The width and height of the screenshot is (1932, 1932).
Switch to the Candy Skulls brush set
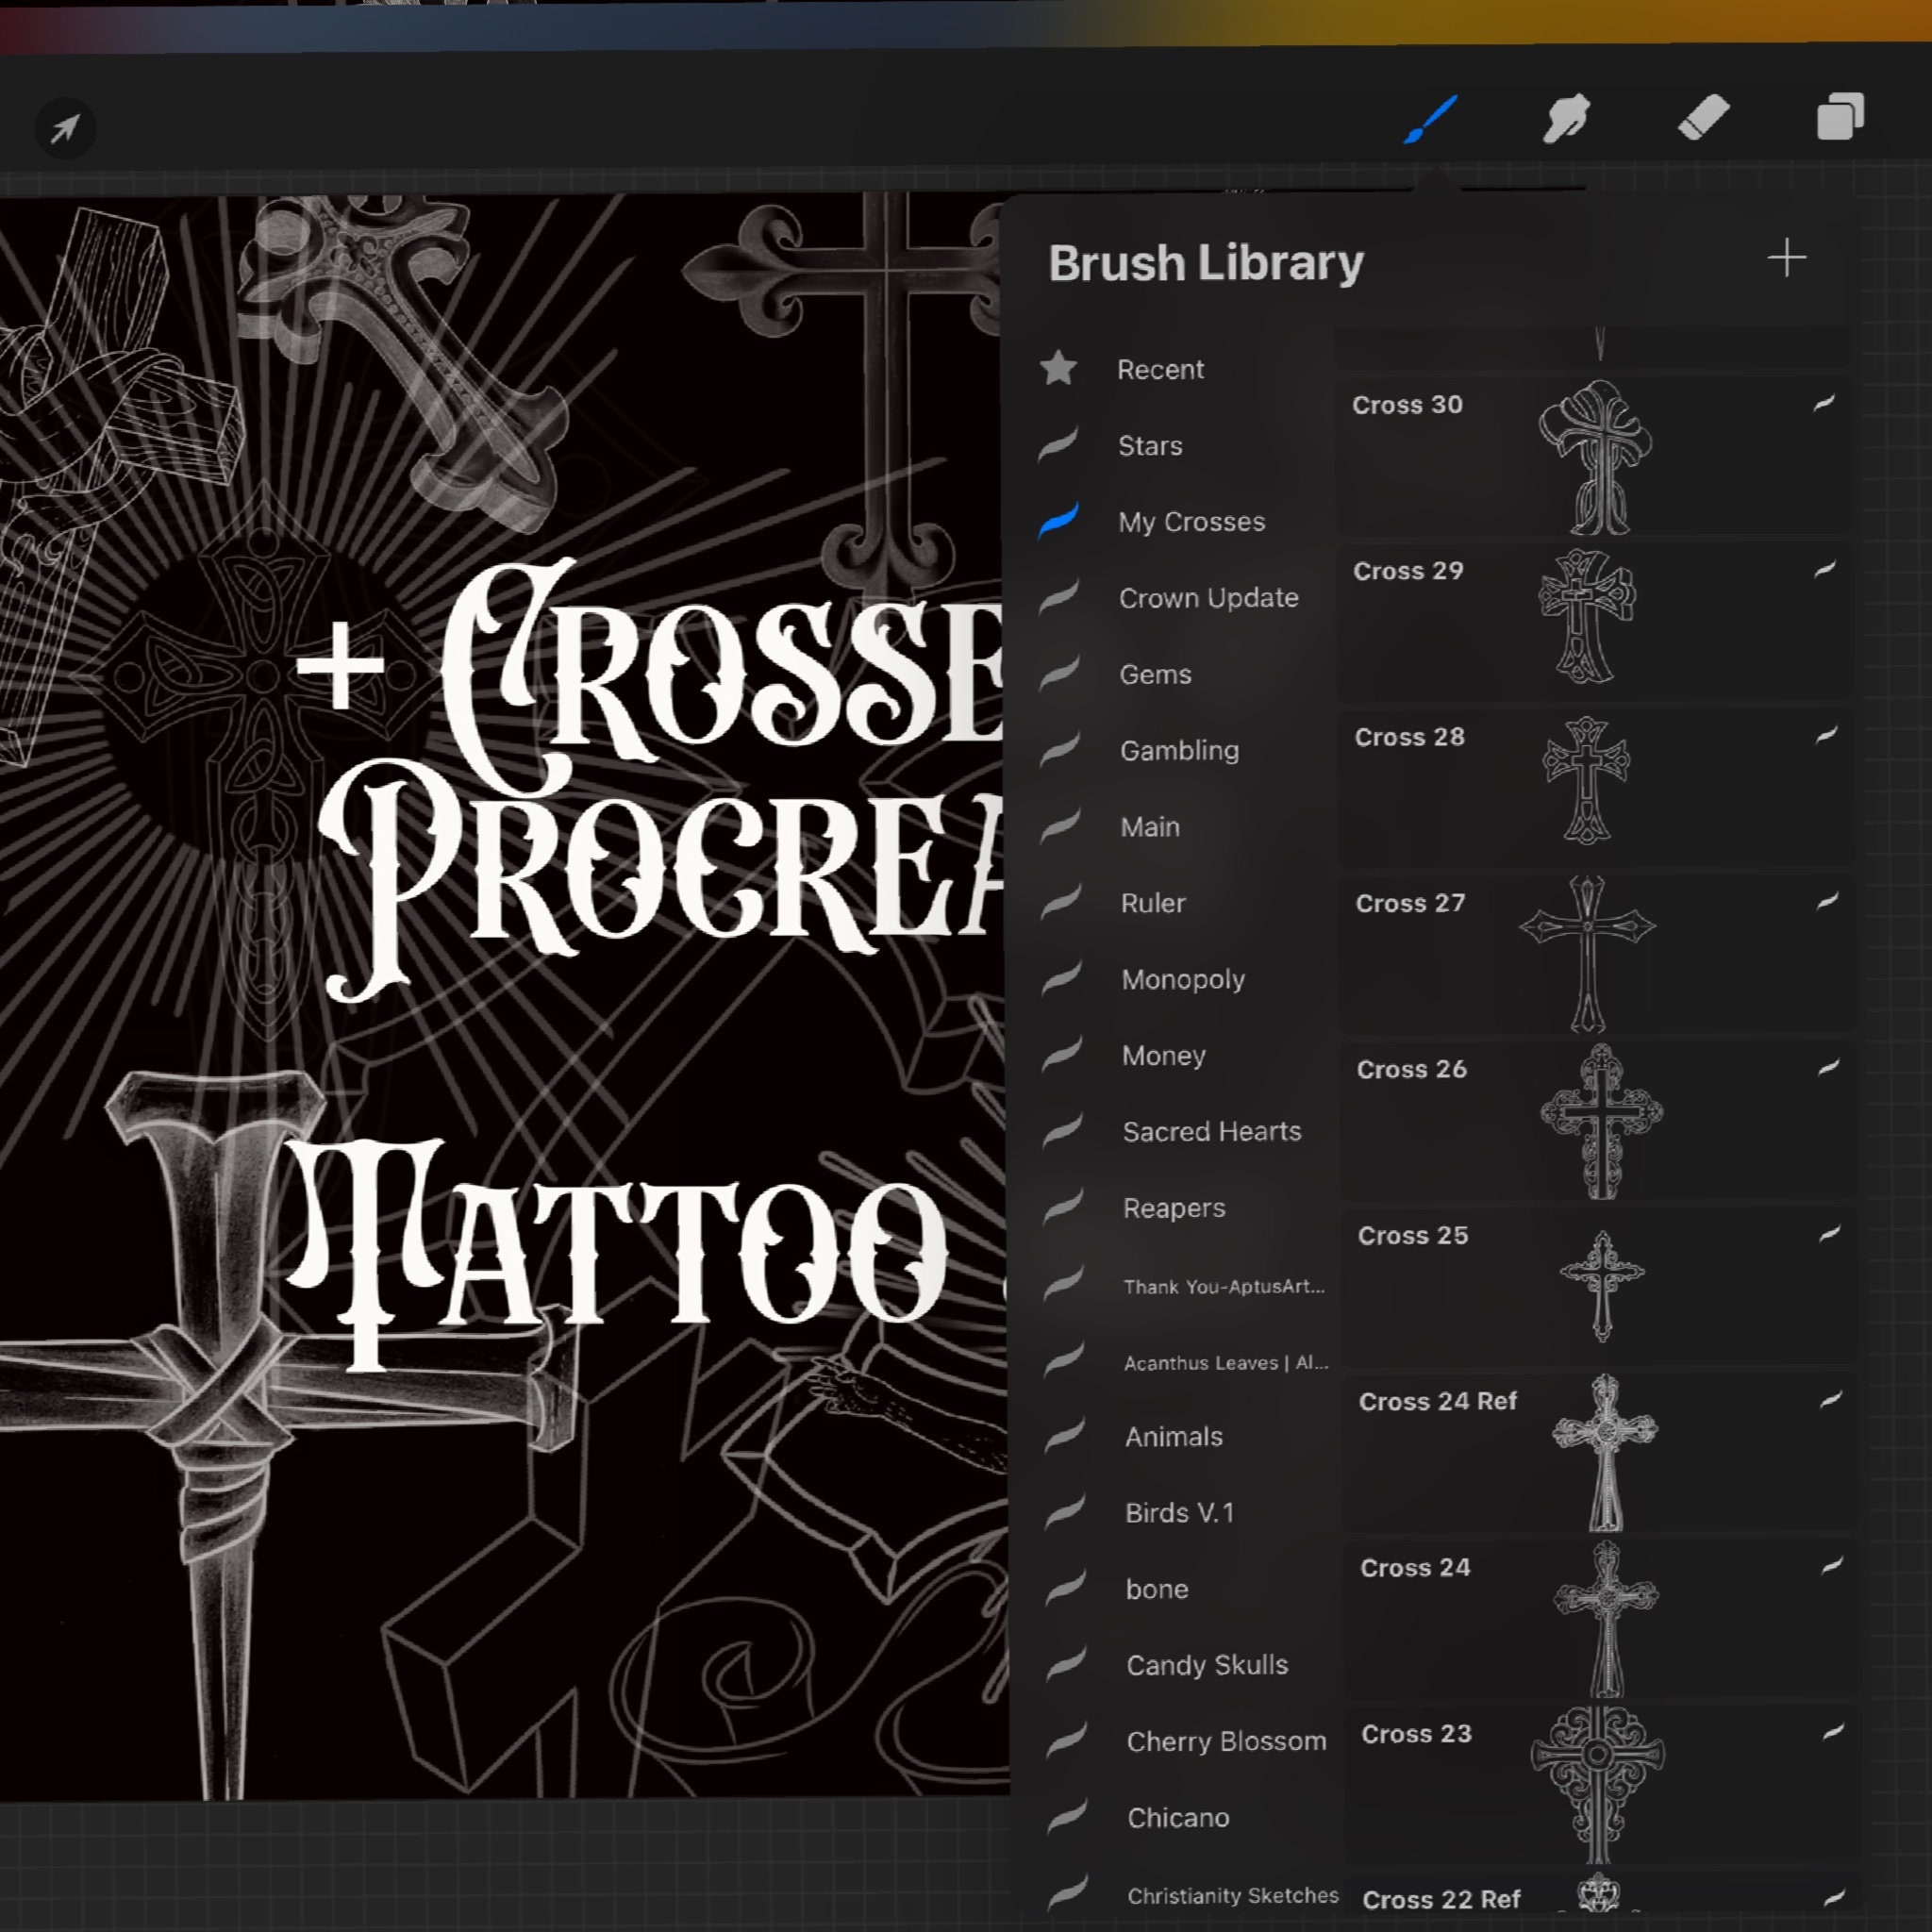point(1207,1664)
